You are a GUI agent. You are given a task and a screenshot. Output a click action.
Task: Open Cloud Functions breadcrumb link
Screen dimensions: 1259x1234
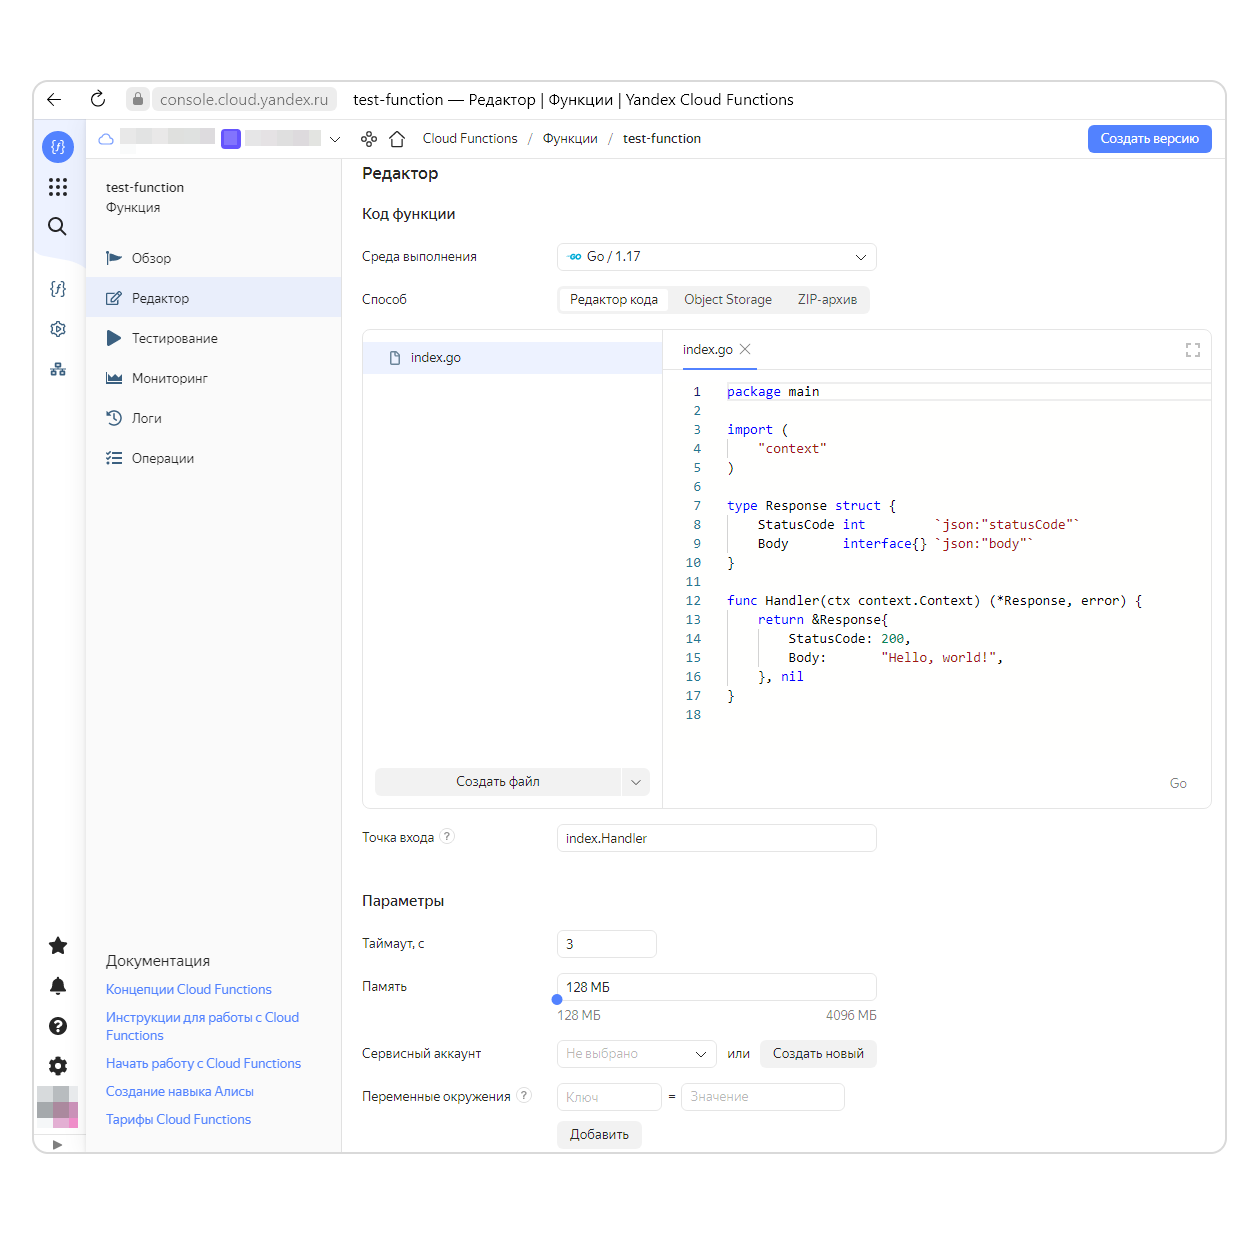coord(470,139)
